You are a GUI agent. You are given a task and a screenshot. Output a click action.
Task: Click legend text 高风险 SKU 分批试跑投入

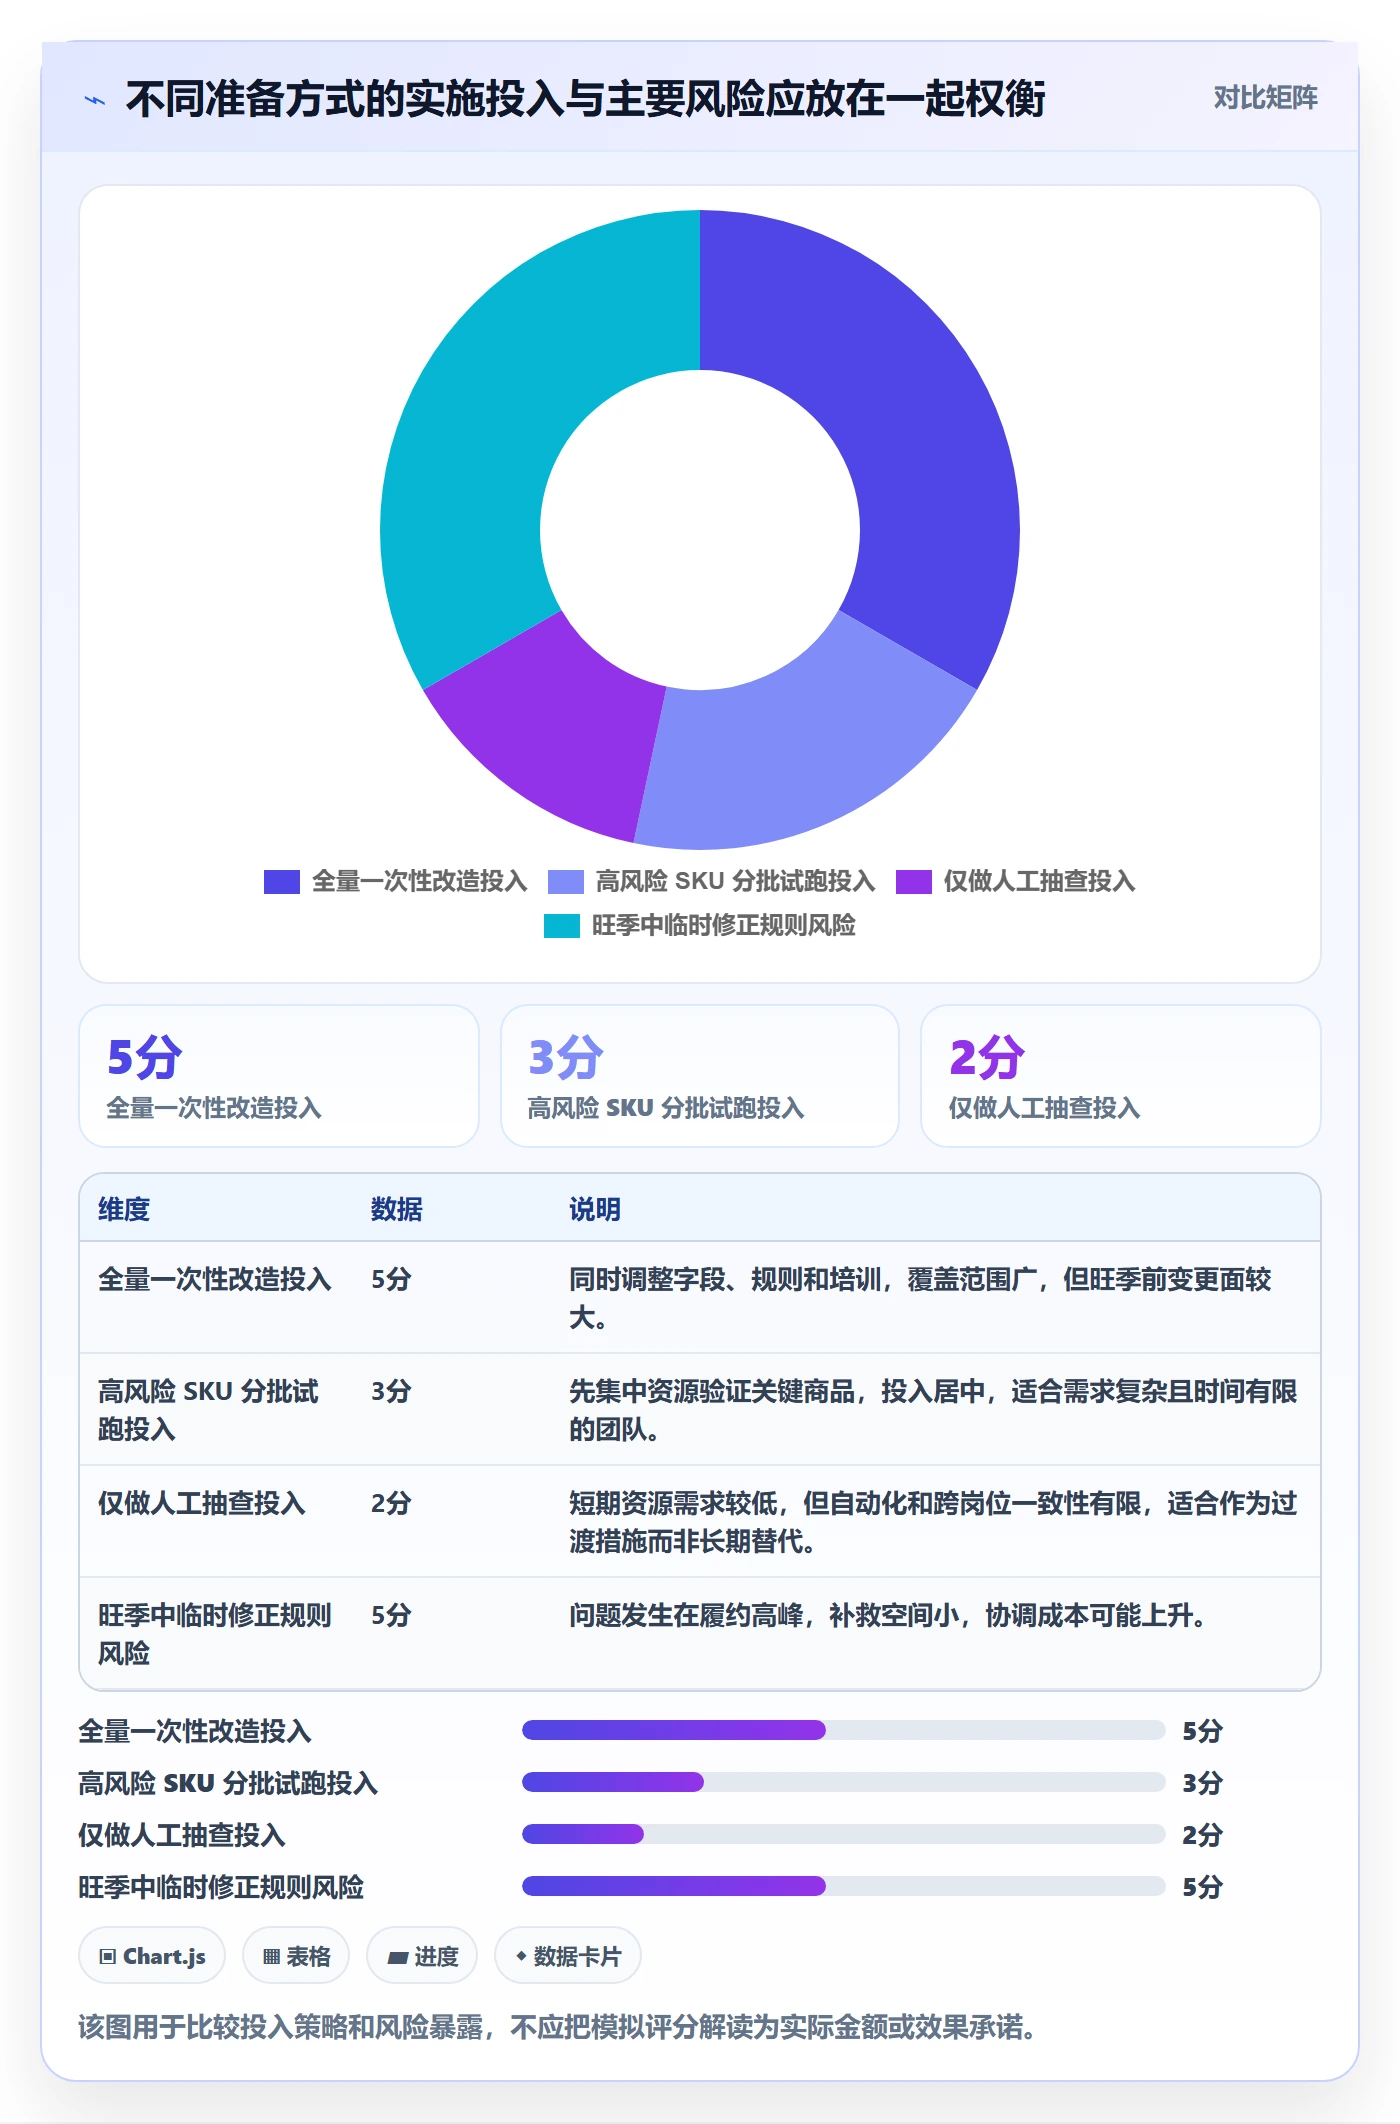click(x=736, y=881)
